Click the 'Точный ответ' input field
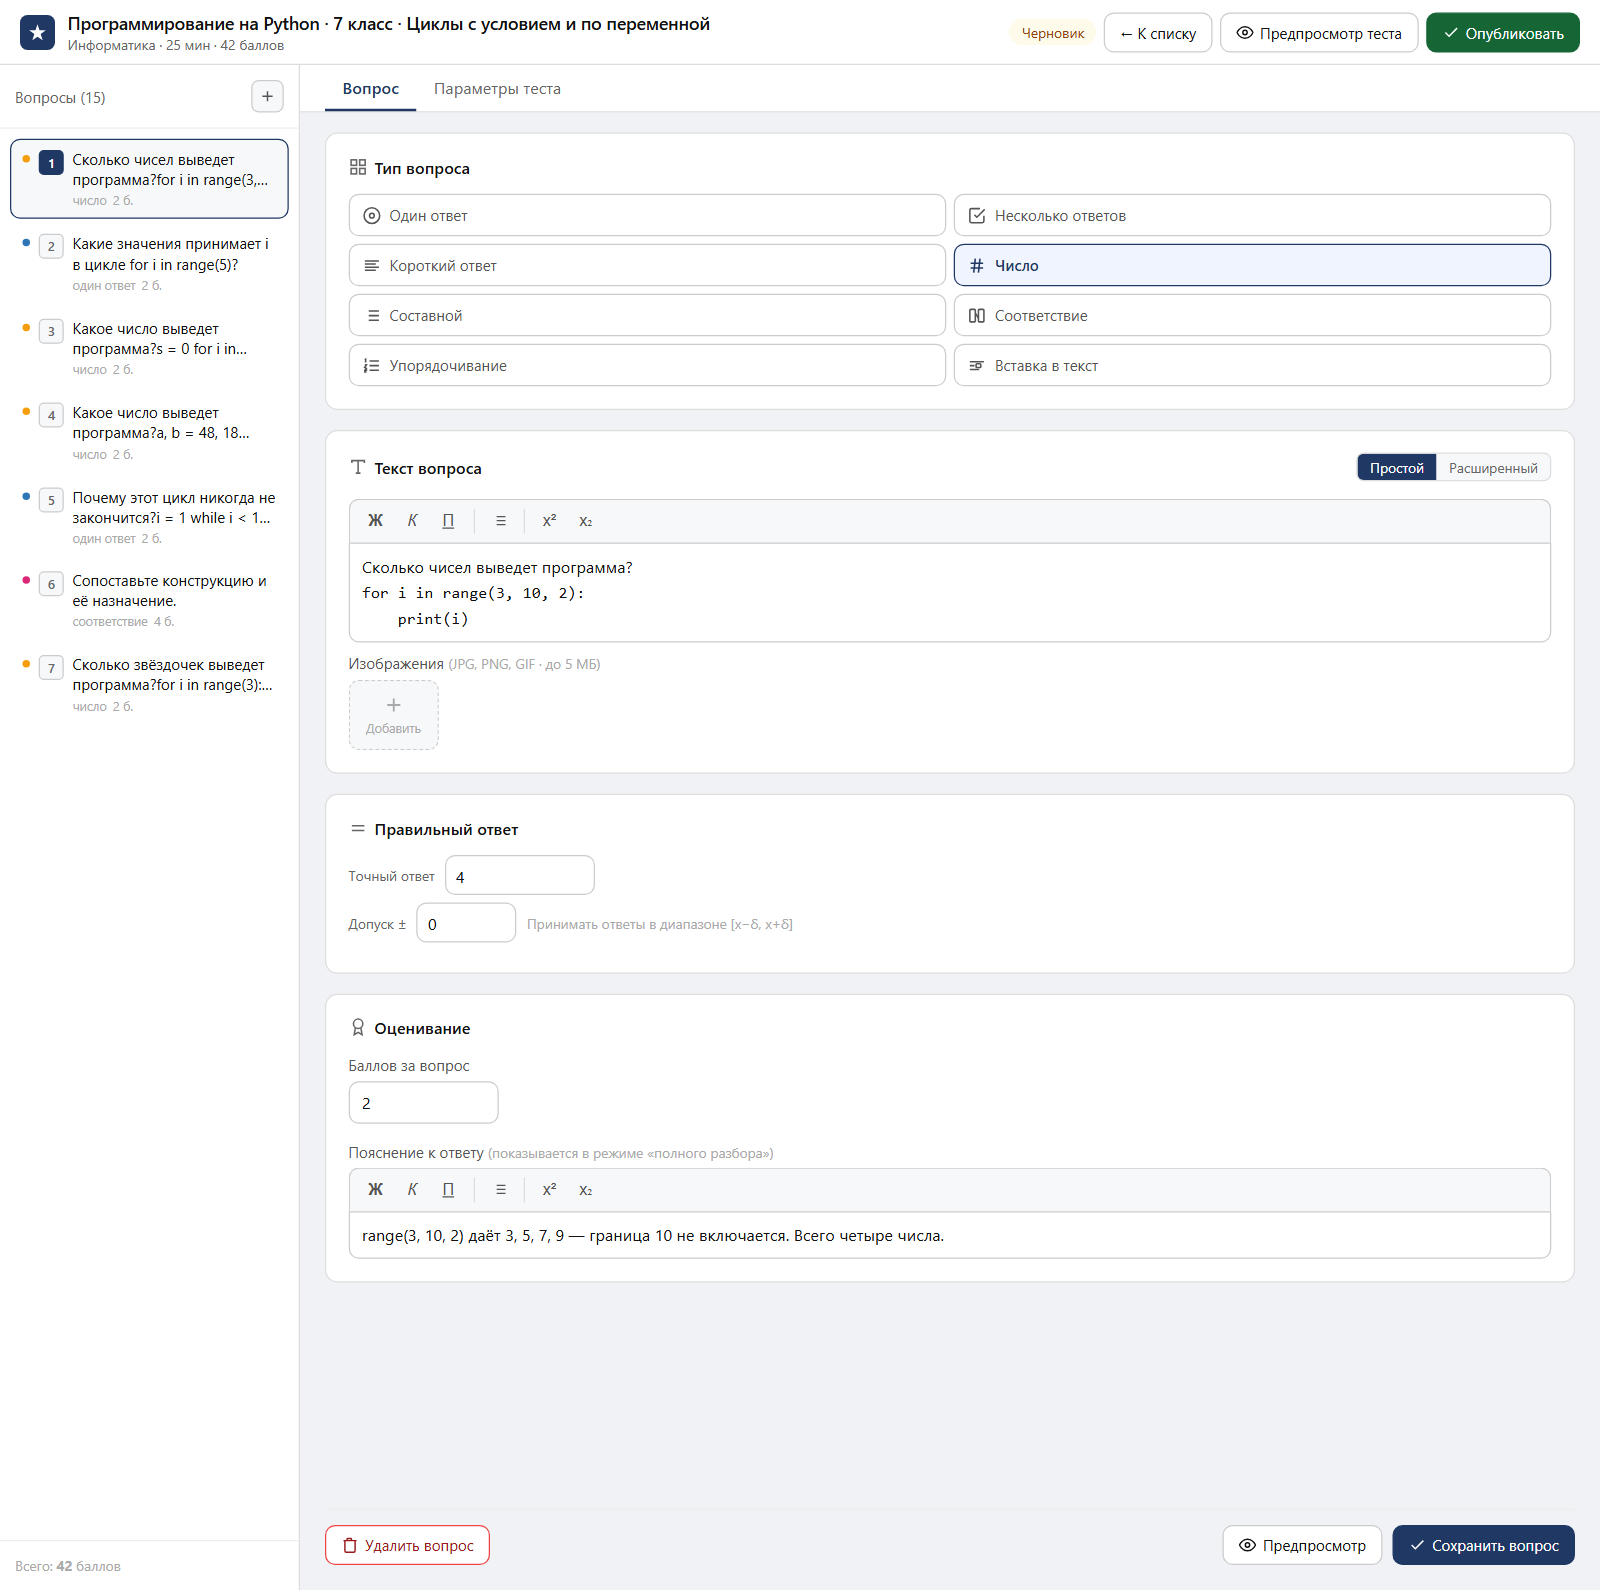 [x=520, y=876]
